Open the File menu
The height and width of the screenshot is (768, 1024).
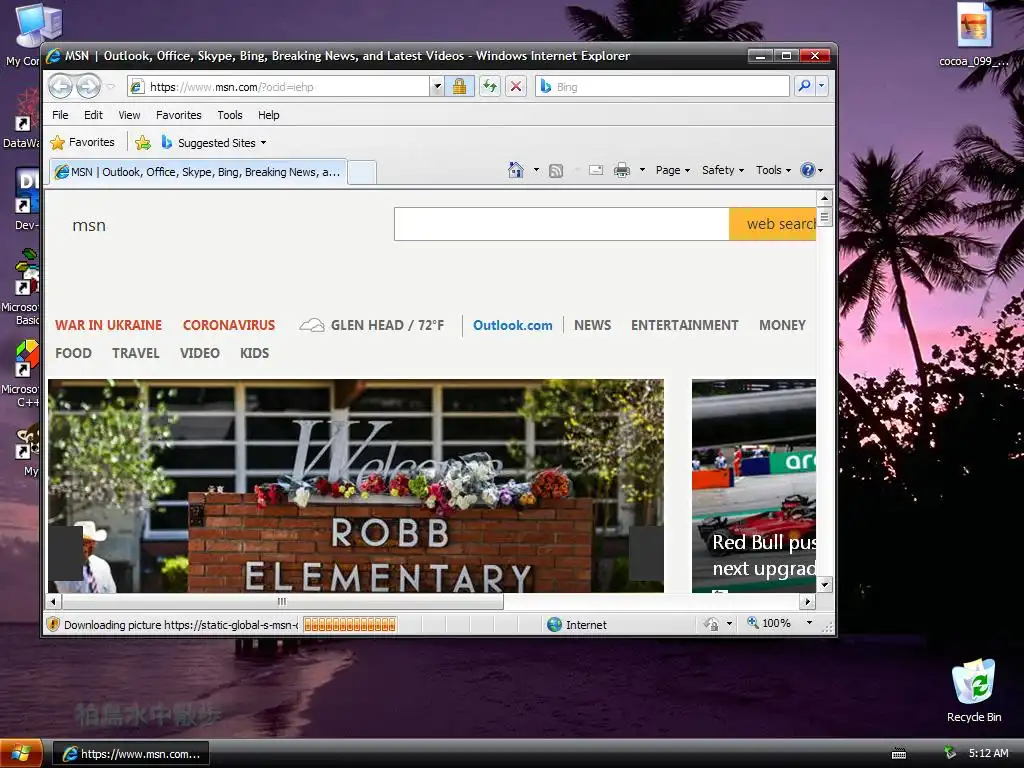pos(60,115)
